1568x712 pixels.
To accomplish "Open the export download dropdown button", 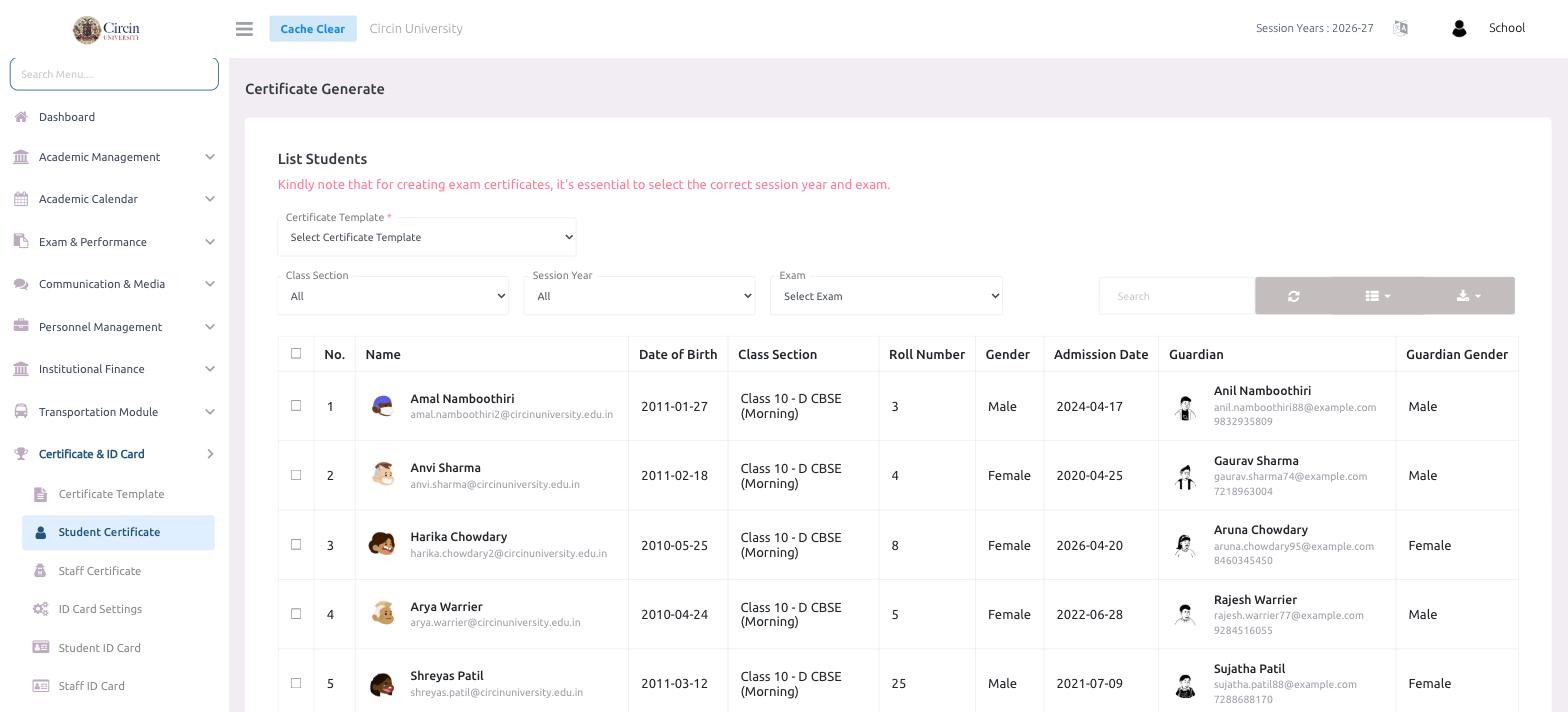I will tap(1469, 296).
